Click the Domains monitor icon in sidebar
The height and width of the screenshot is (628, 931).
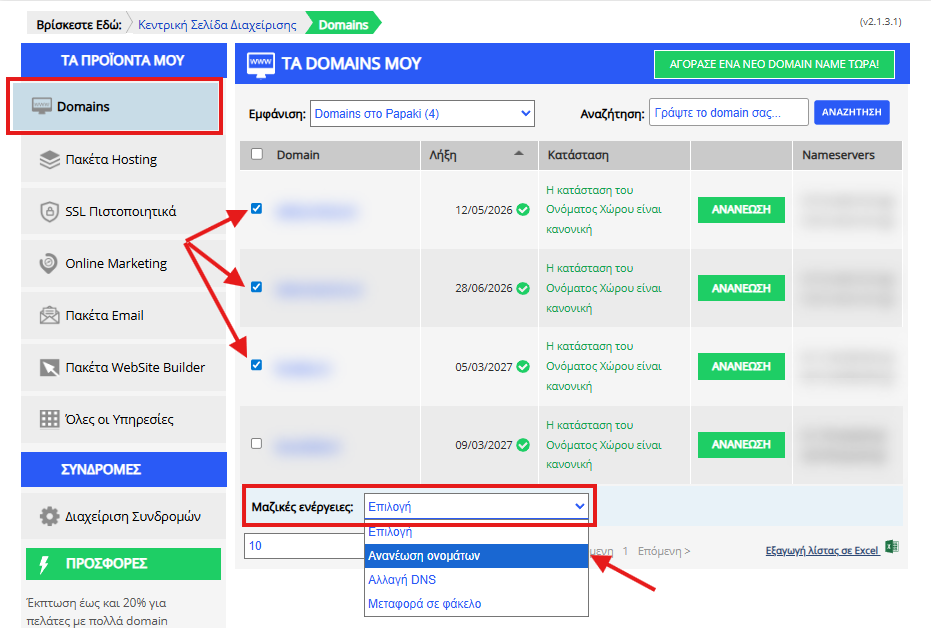pyautogui.click(x=42, y=106)
